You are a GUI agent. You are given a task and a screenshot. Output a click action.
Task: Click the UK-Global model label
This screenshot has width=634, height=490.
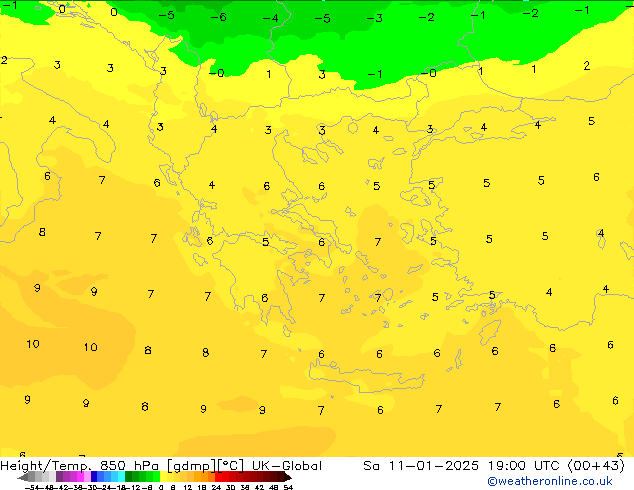287,466
